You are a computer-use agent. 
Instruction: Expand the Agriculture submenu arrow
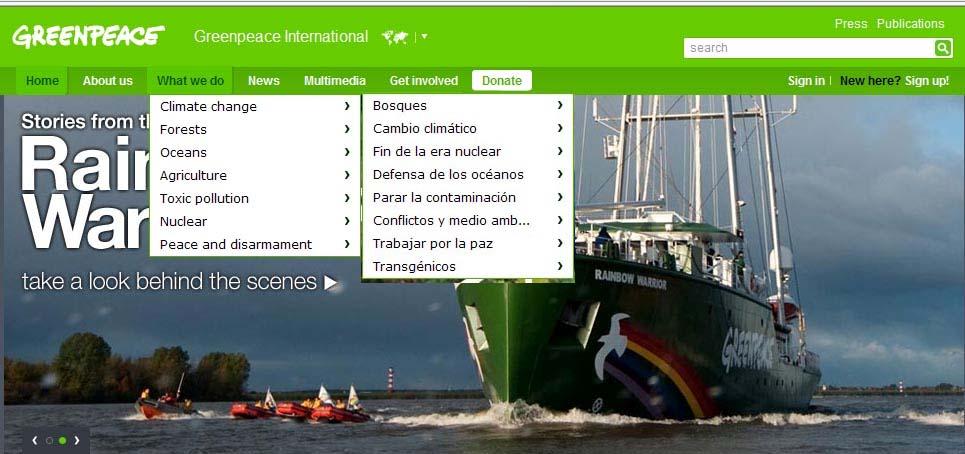point(347,175)
